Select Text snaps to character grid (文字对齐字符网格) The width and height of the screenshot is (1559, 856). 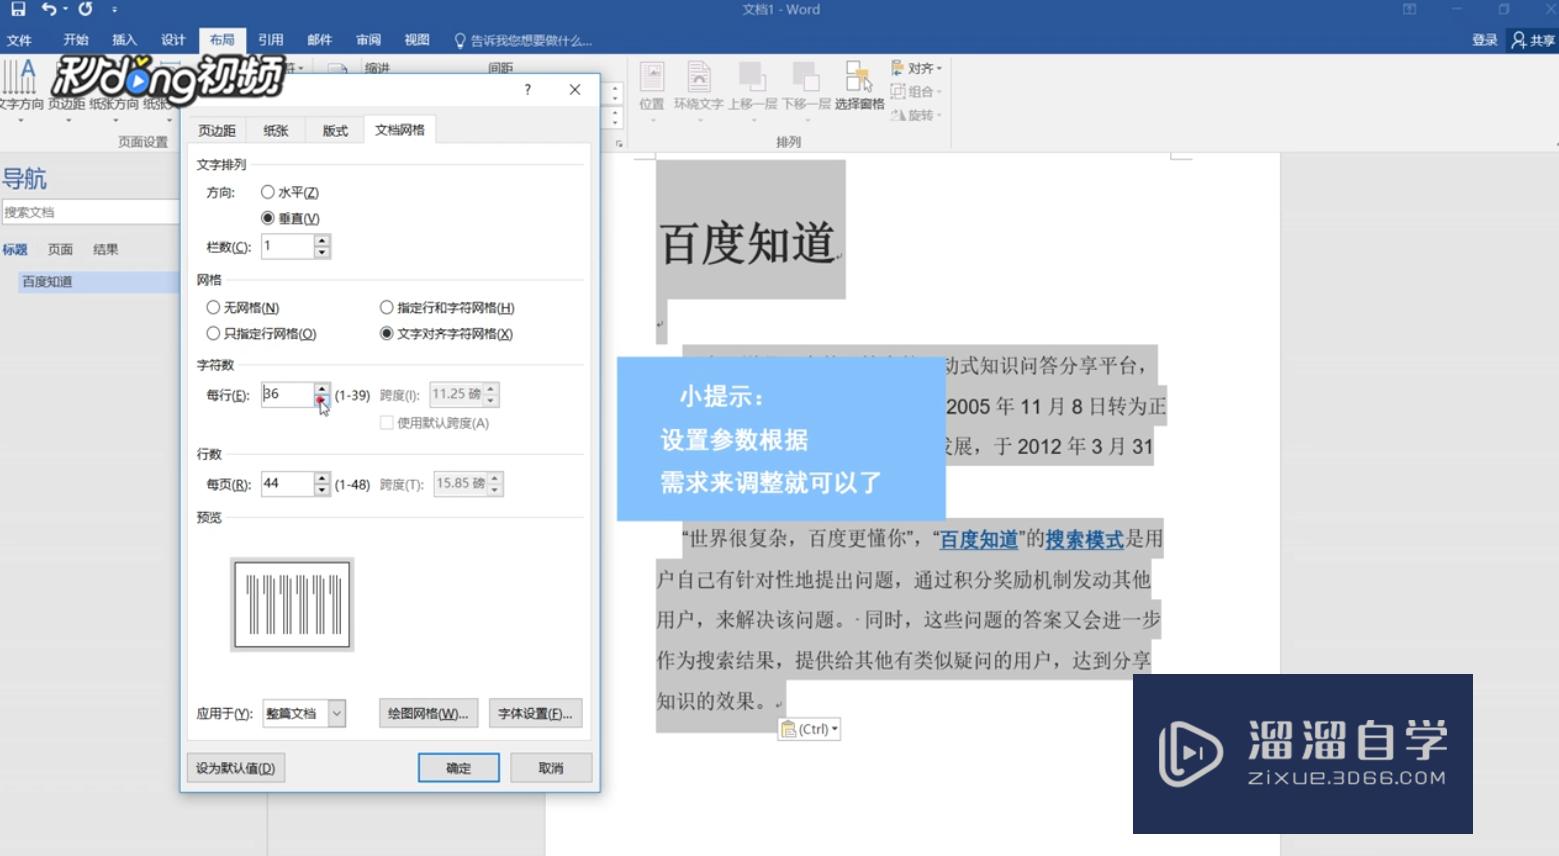(386, 334)
